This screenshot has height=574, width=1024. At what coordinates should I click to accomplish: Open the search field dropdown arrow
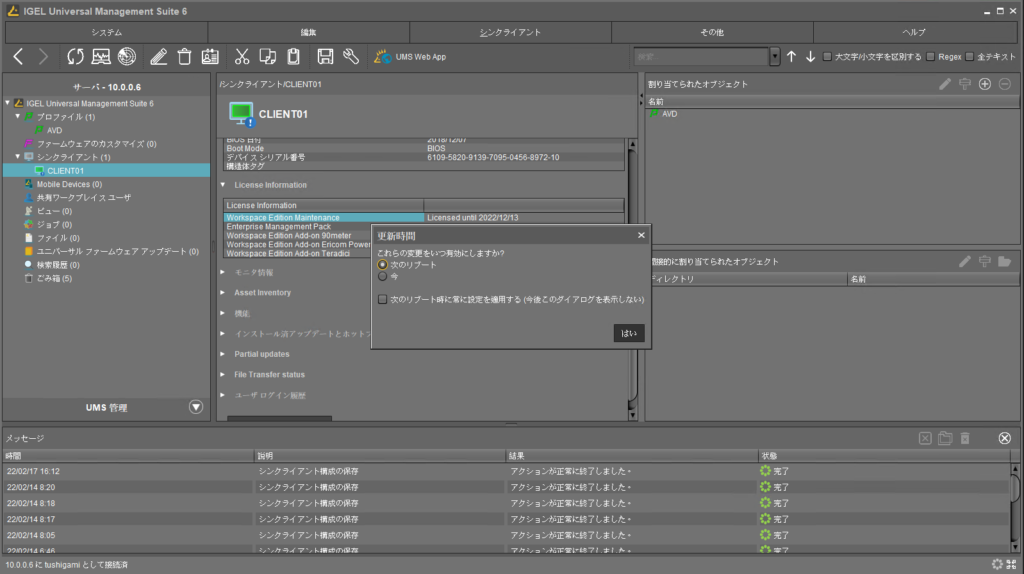point(775,57)
